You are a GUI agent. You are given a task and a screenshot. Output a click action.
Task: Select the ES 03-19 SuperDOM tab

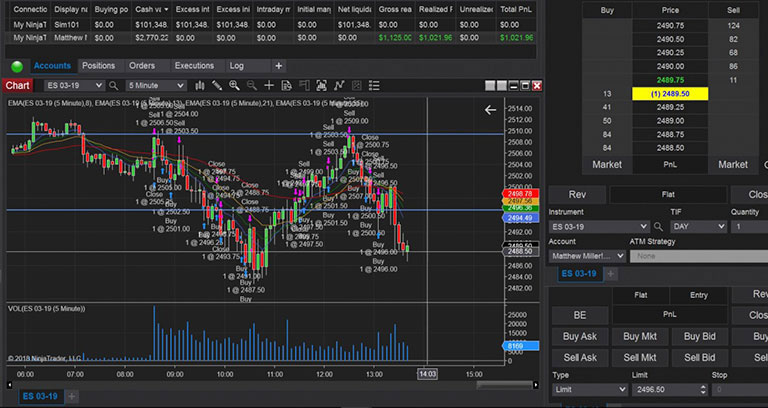pyautogui.click(x=579, y=274)
